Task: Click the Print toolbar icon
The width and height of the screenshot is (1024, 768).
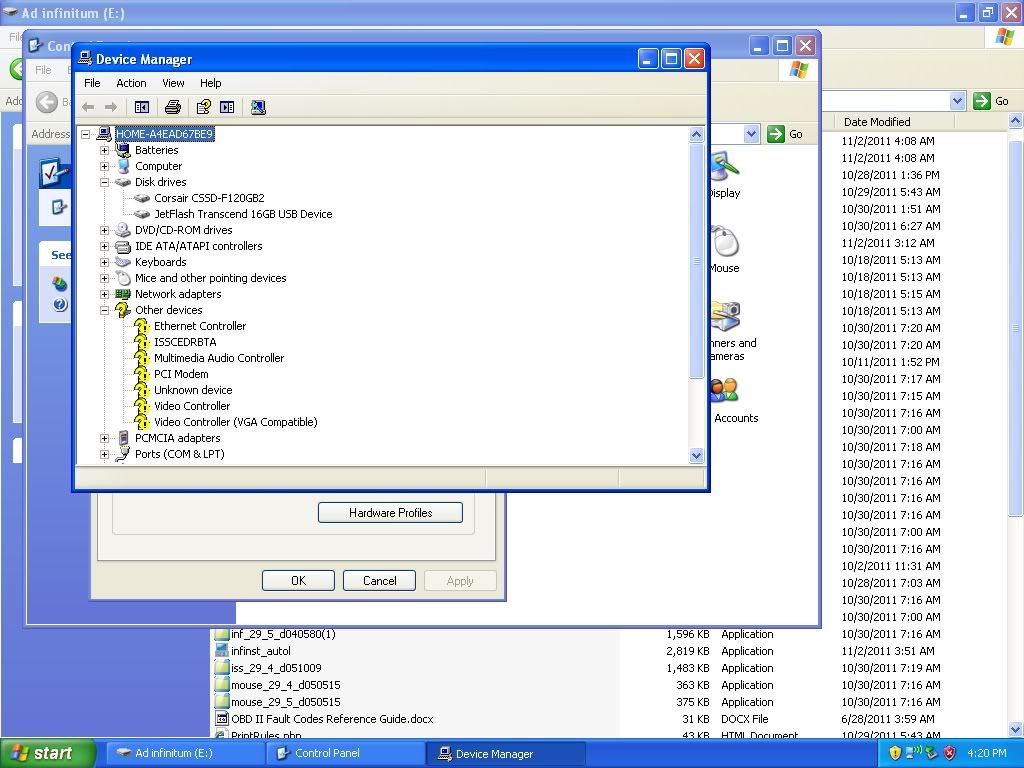Action: coord(172,107)
